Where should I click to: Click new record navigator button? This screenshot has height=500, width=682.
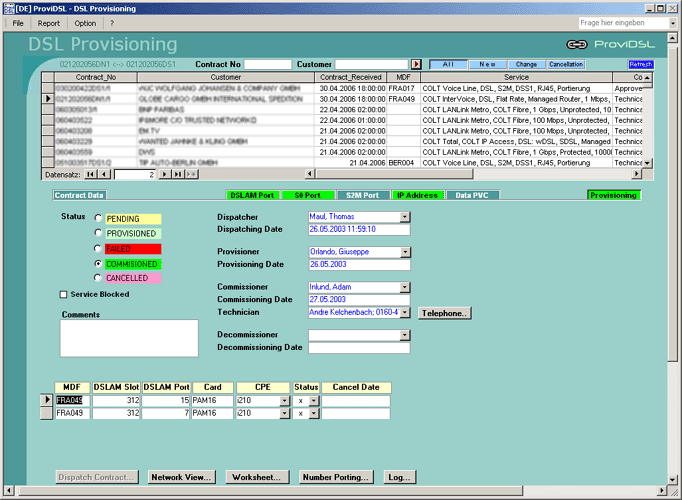click(192, 174)
